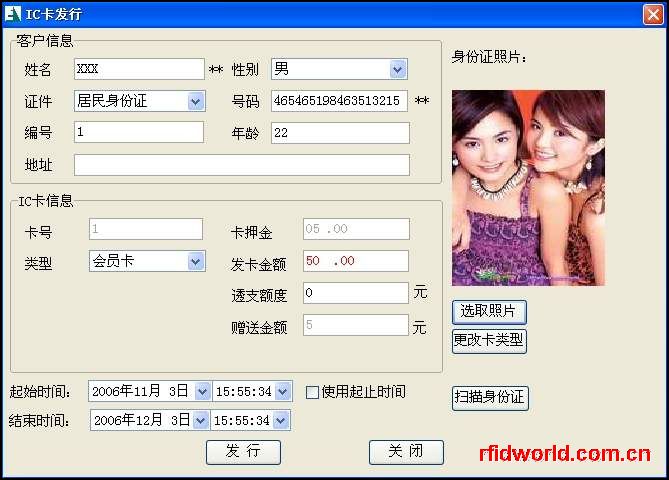
Task: Click the 关闭 close button
Action: click(x=406, y=452)
